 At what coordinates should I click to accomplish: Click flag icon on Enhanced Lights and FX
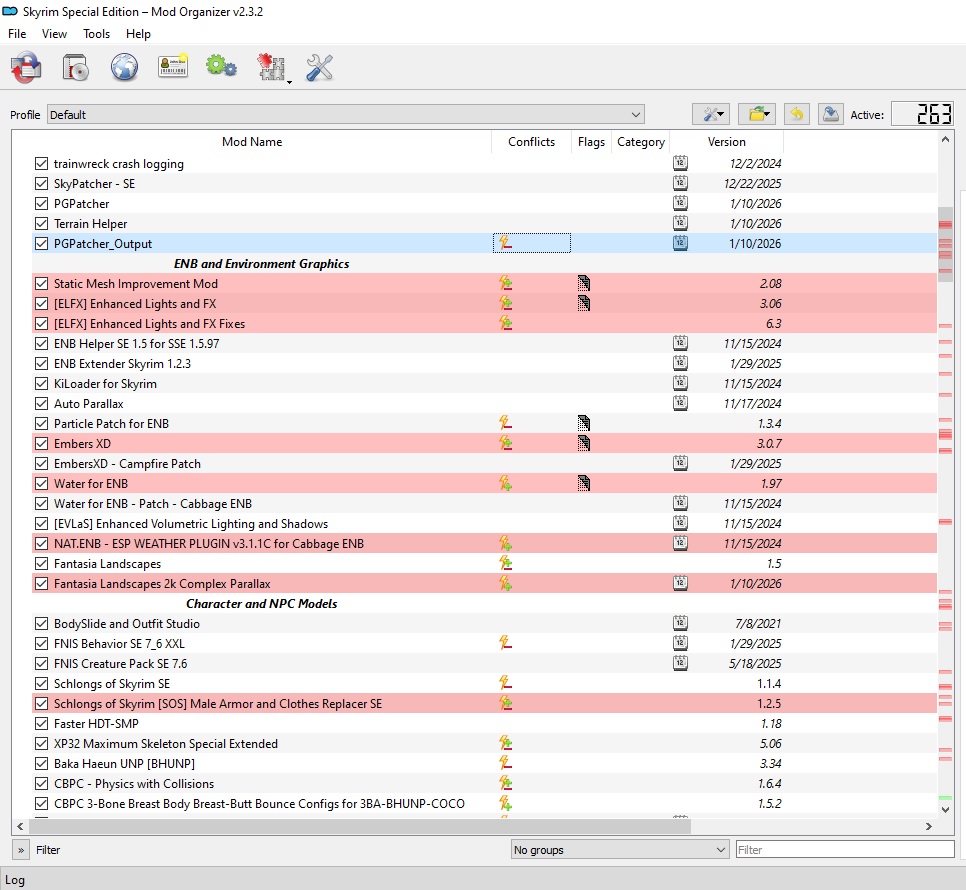click(583, 304)
